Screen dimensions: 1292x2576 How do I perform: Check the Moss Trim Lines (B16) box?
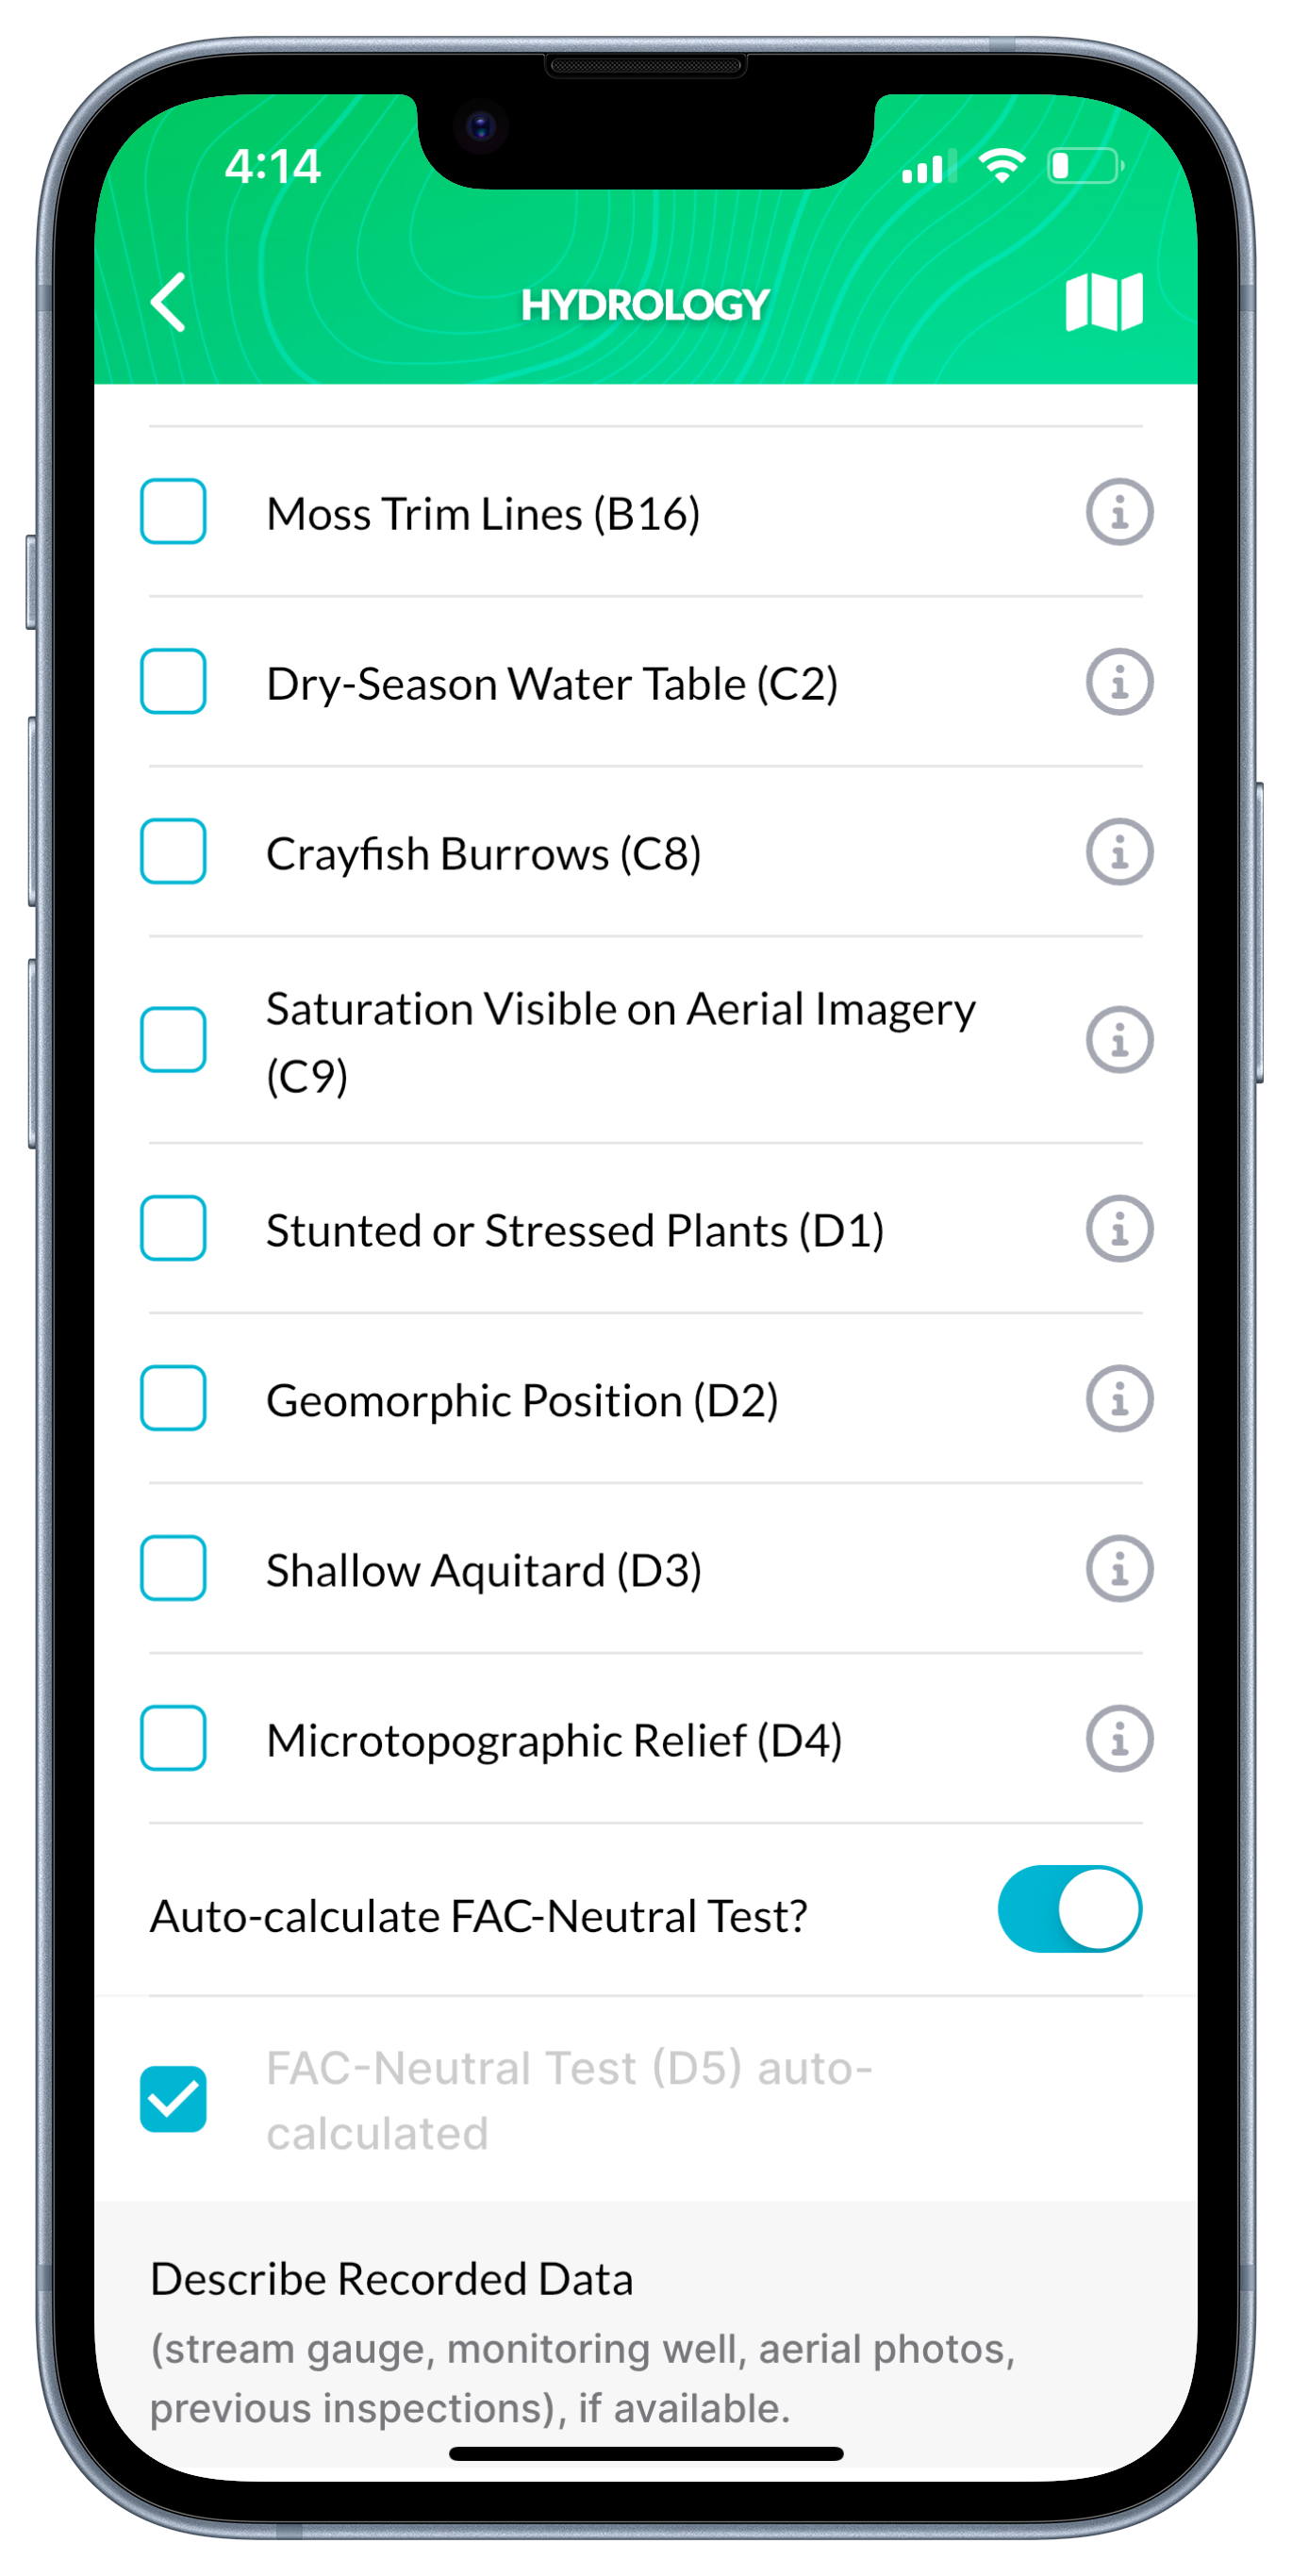click(x=173, y=512)
